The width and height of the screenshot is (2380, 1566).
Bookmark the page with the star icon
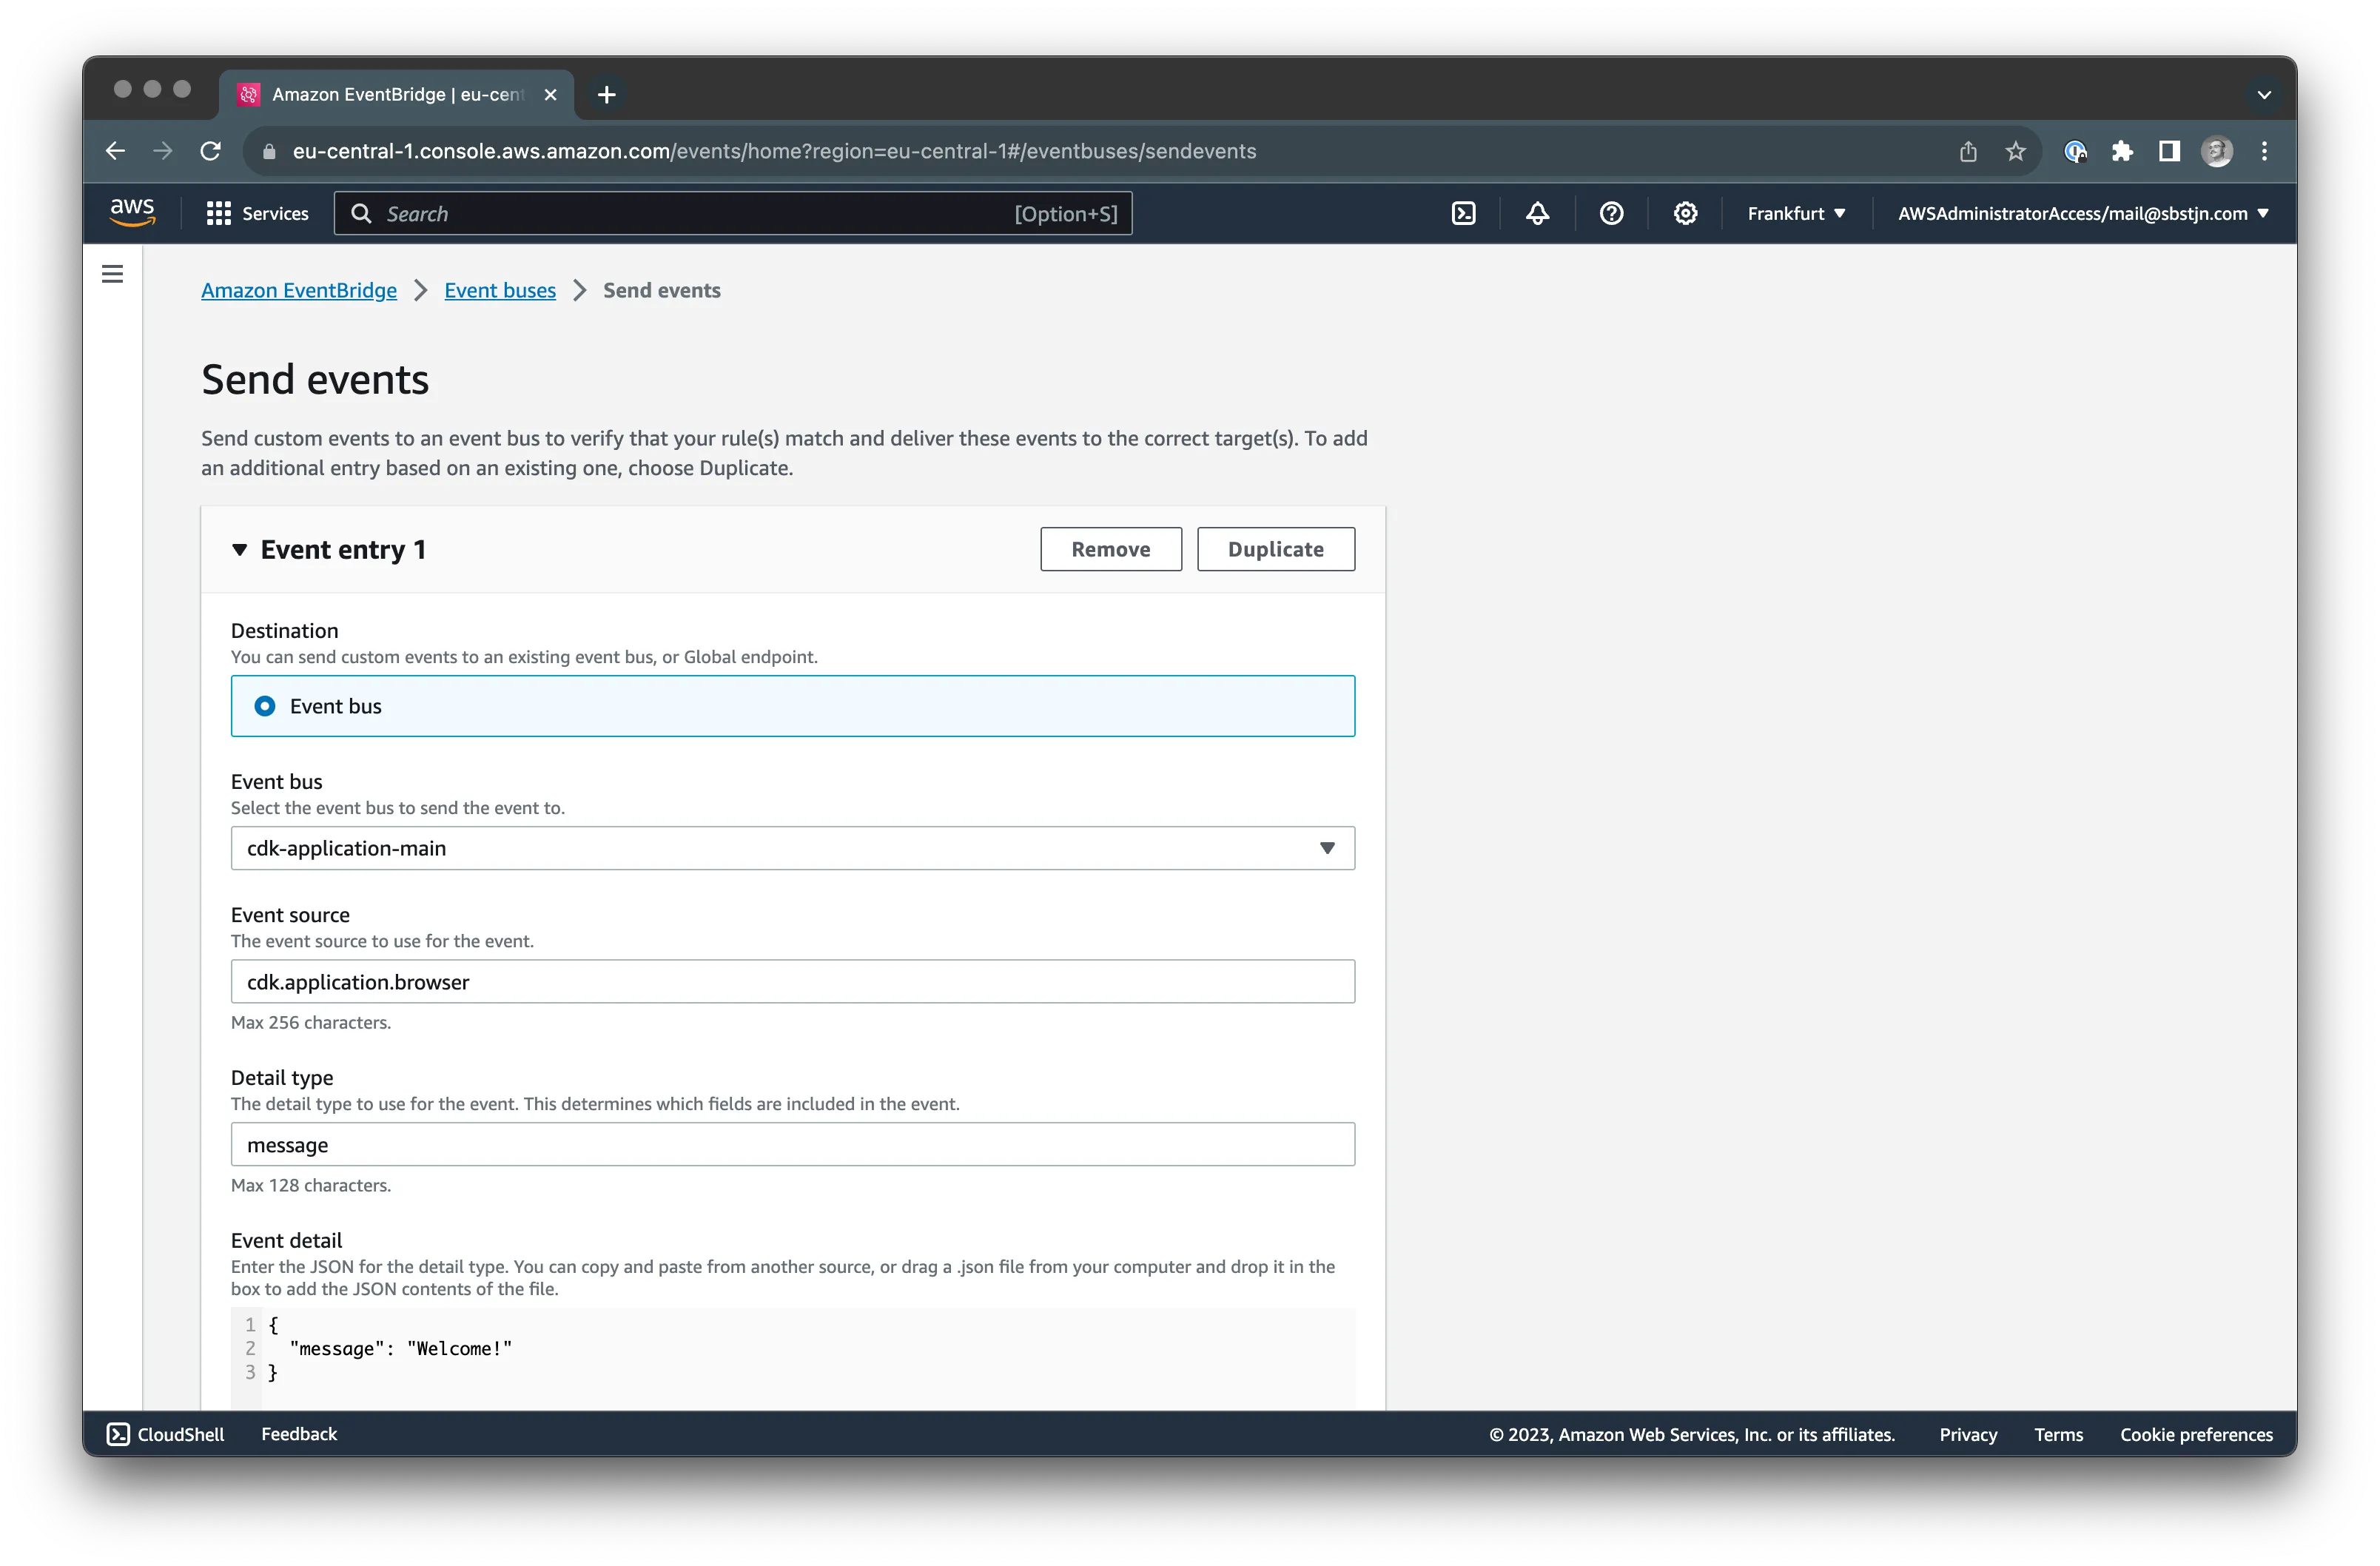tap(2015, 151)
